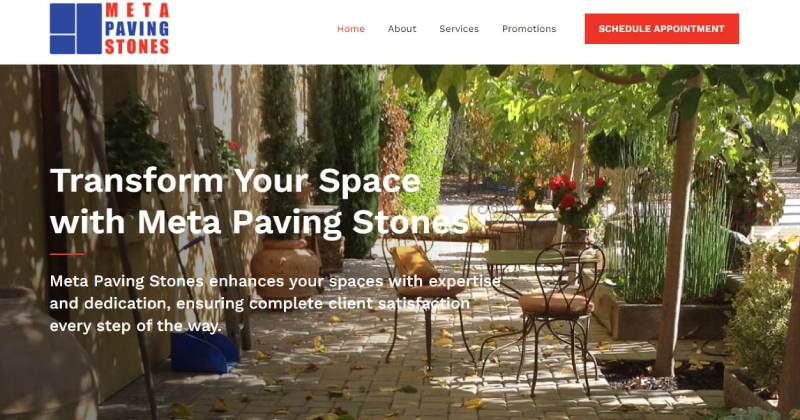Click the 'every step of the way' line

[x=136, y=326]
